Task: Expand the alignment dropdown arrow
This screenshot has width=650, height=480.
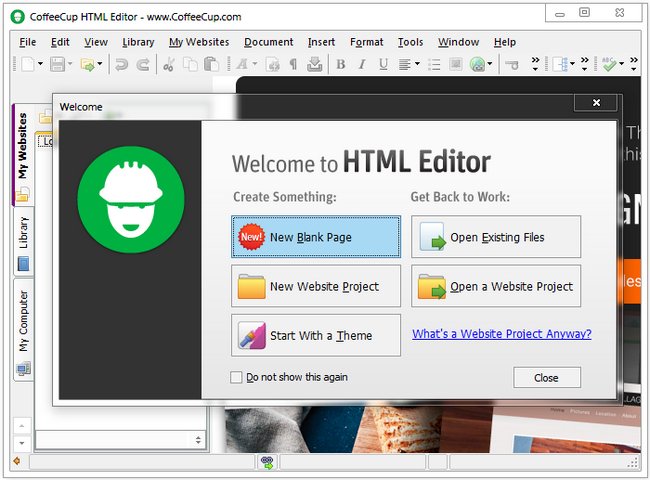Action: tap(417, 64)
